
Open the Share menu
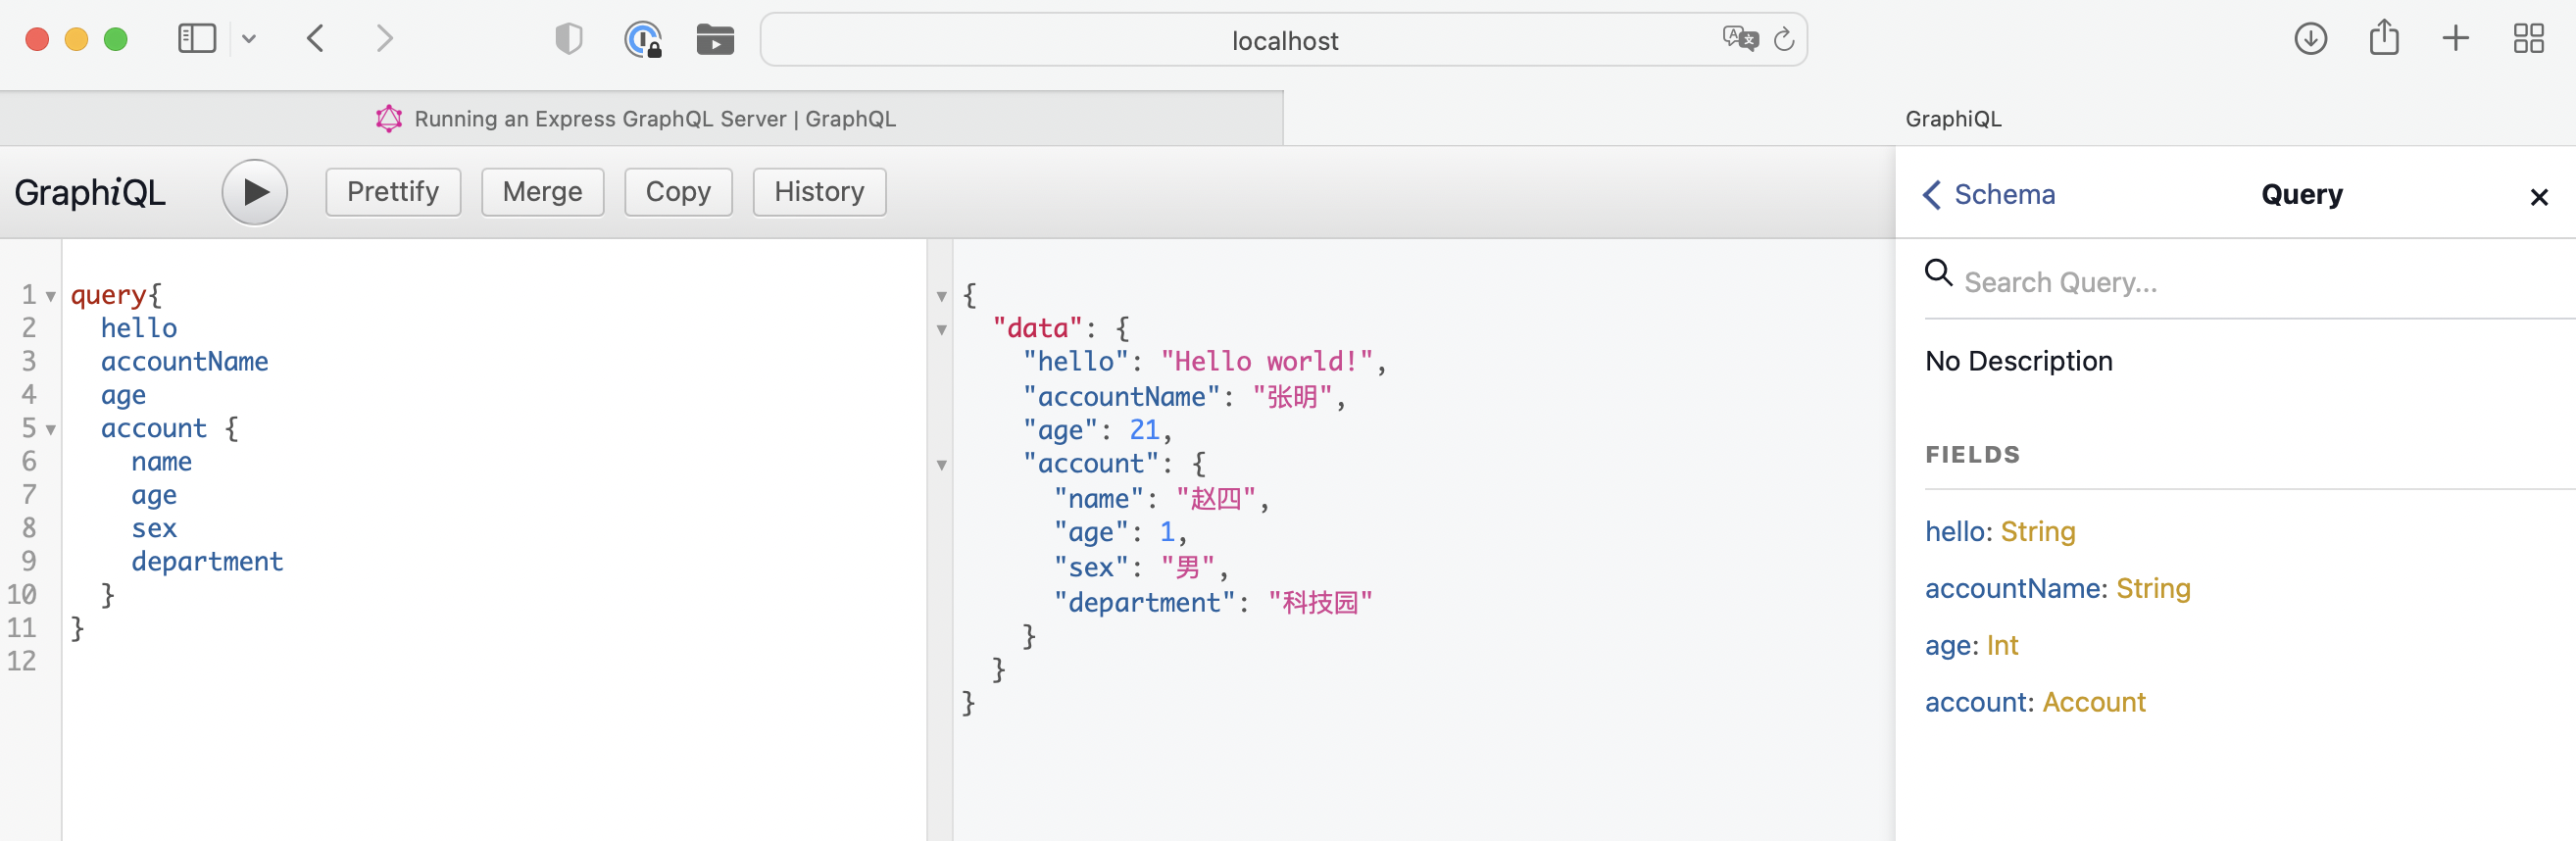(x=2384, y=38)
